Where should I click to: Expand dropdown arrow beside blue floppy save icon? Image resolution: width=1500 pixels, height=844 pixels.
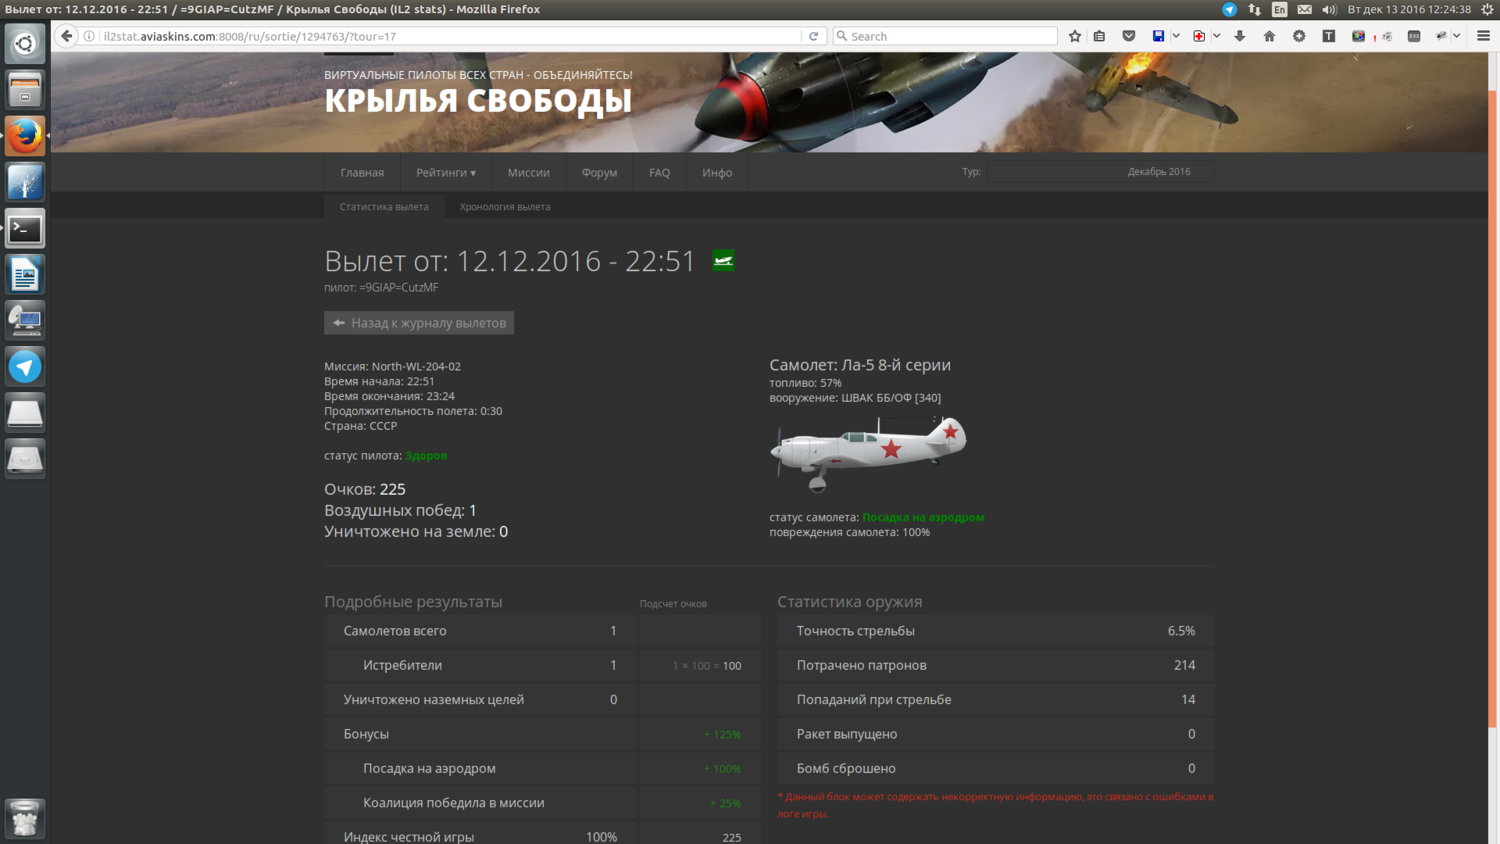[1176, 36]
